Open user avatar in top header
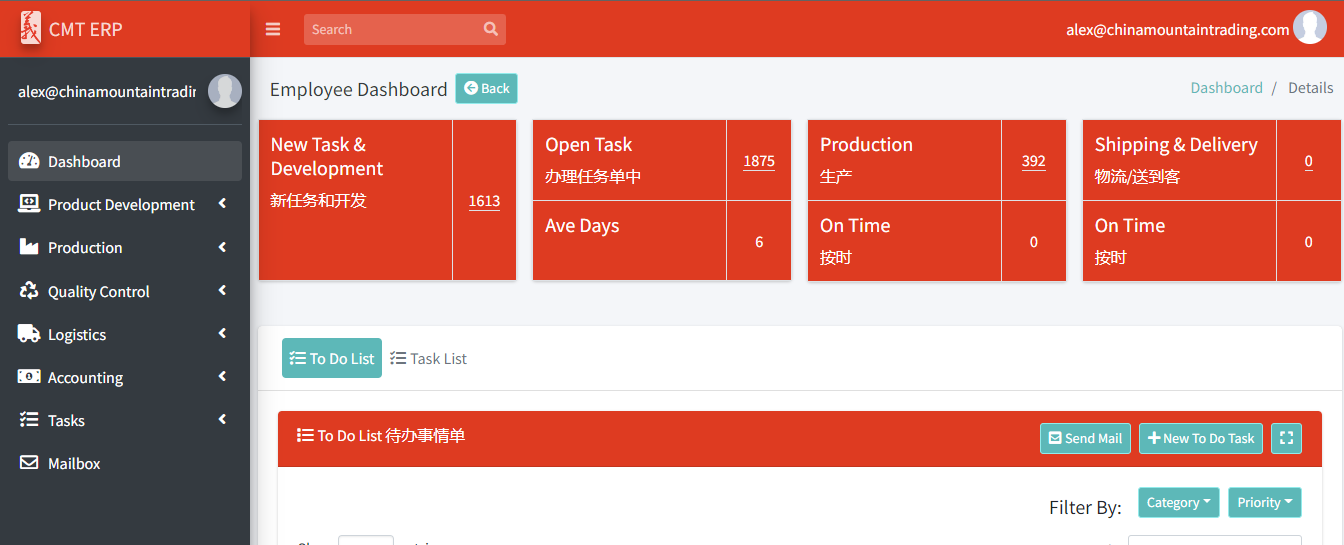The width and height of the screenshot is (1344, 545). click(x=1310, y=28)
